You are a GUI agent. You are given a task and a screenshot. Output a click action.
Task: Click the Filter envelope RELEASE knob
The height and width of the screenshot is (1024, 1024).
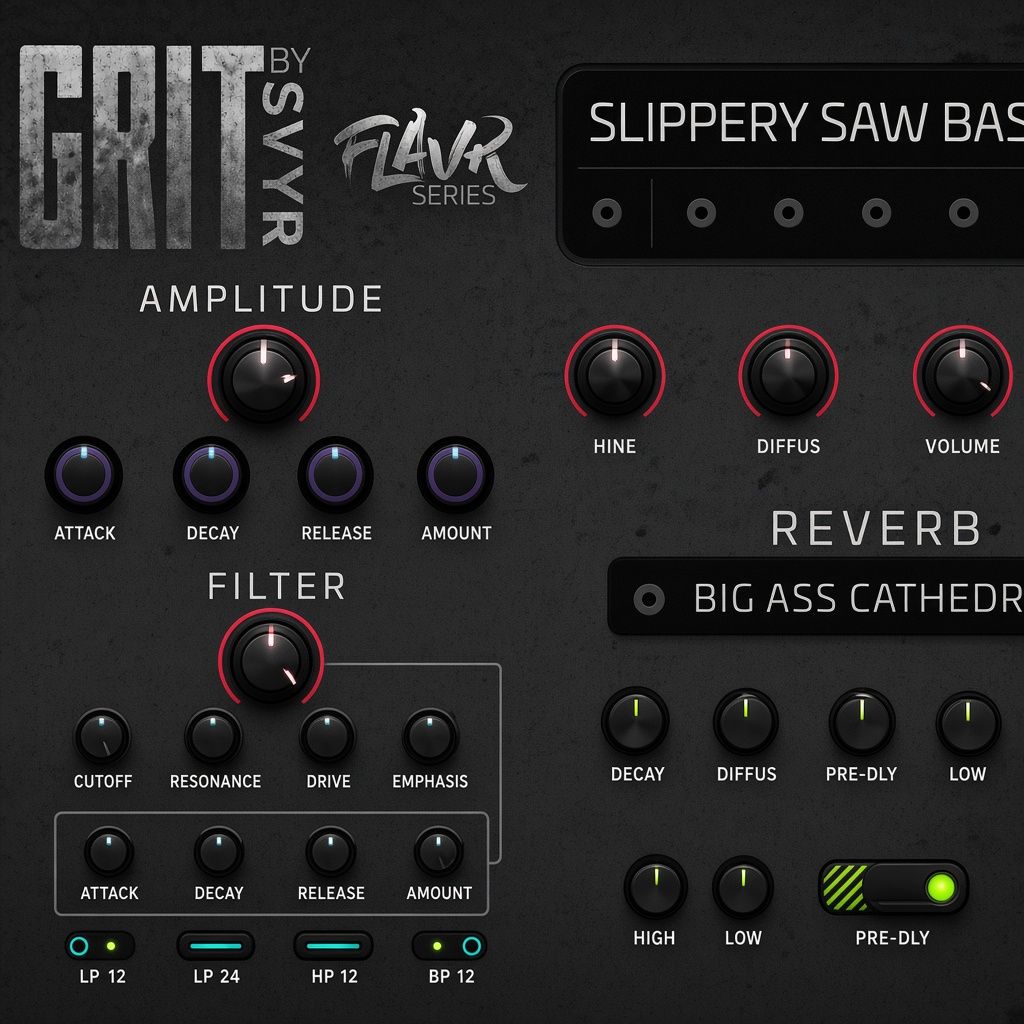(x=330, y=852)
